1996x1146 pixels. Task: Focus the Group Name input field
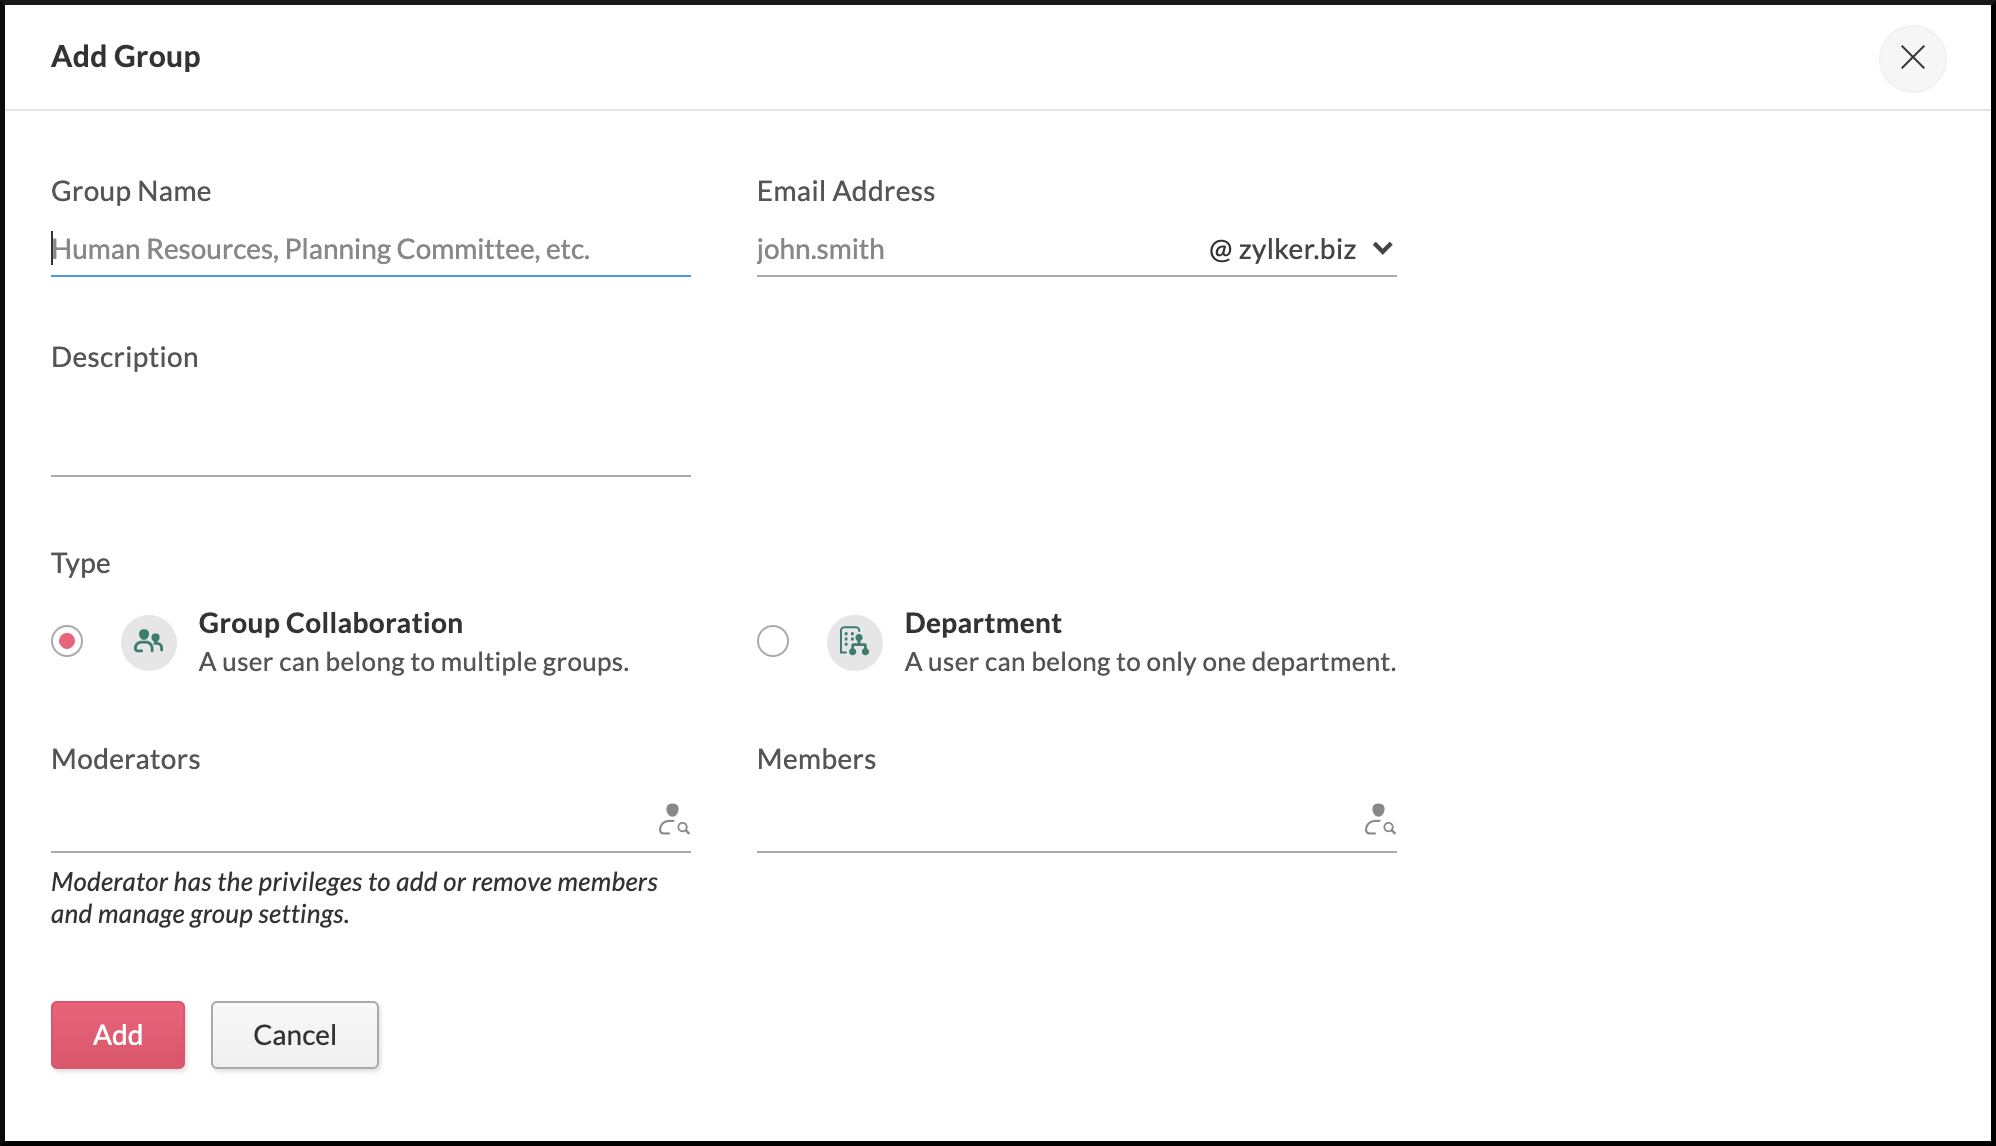tap(370, 249)
